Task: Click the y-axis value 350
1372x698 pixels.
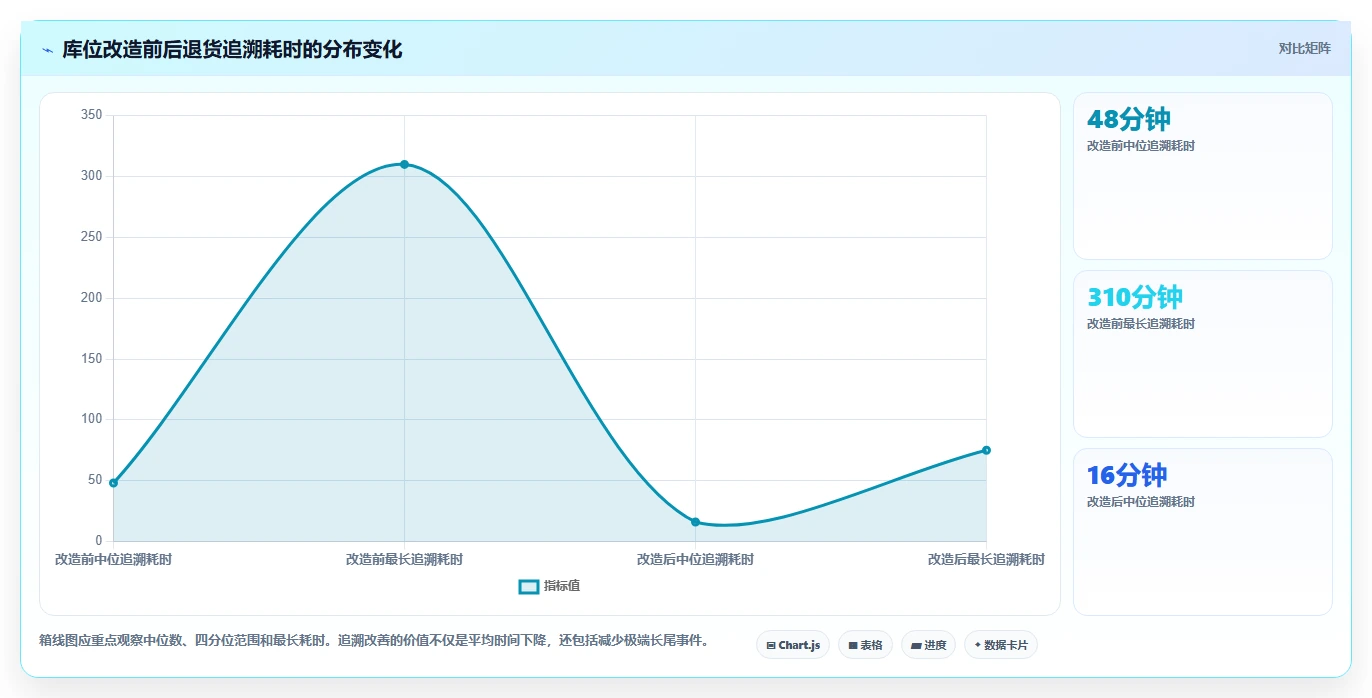Action: point(91,115)
